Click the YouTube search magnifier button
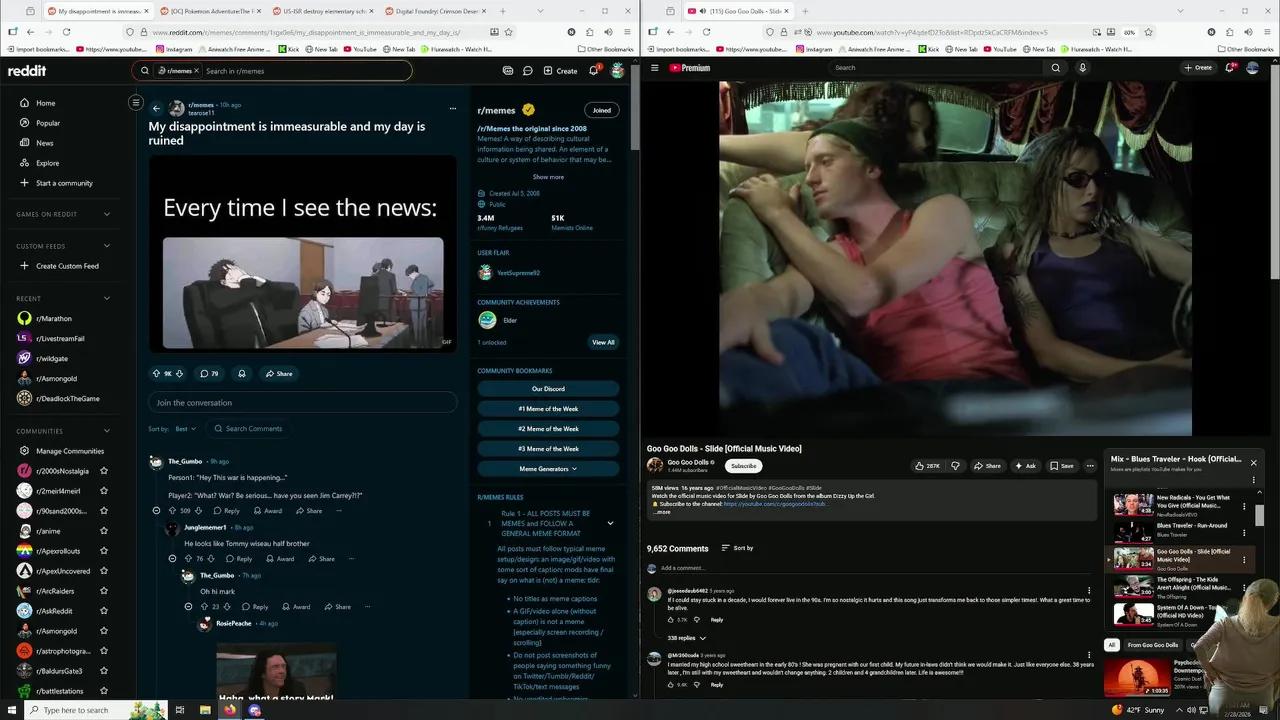This screenshot has width=1280, height=720. 1055,68
